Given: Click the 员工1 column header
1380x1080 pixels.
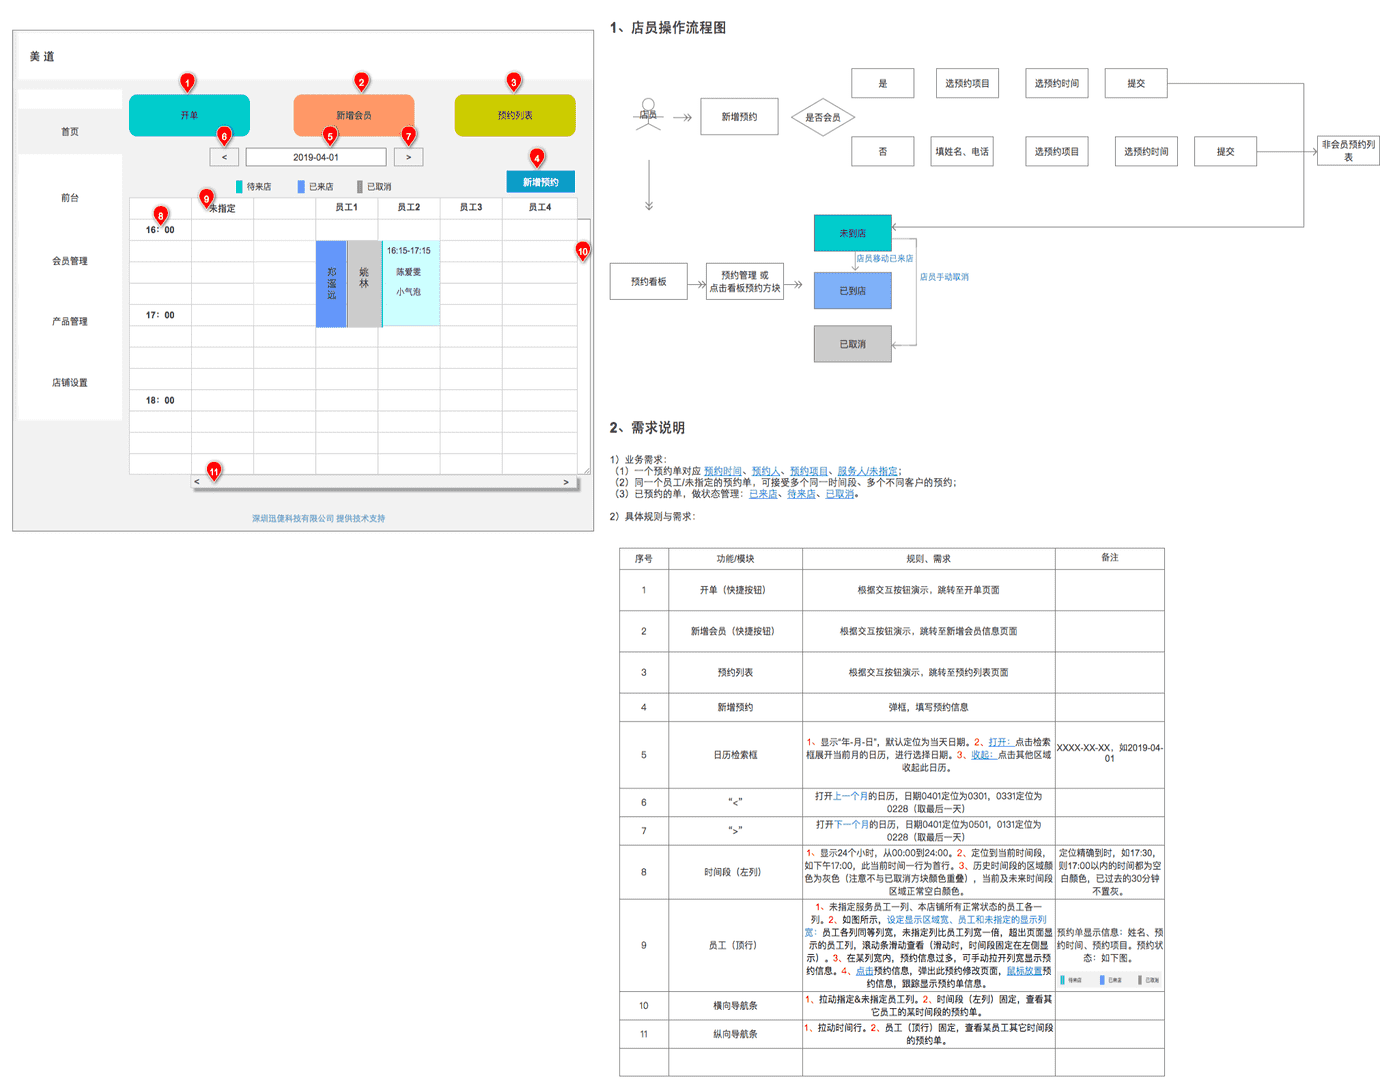Looking at the screenshot, I should tap(347, 207).
